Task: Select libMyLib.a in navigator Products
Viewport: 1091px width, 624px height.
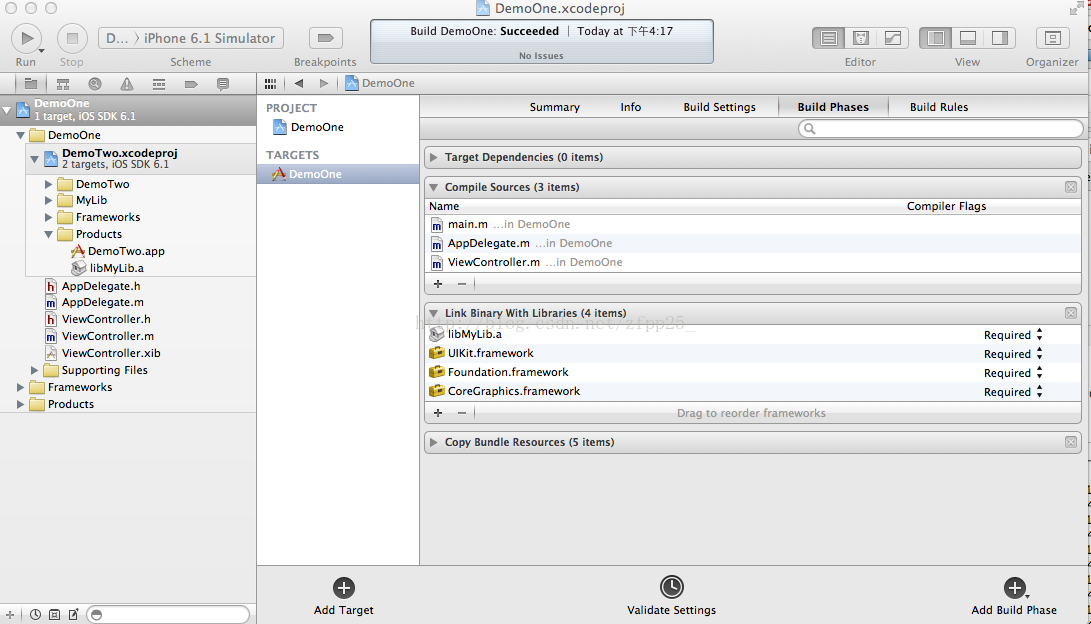Action: (108, 268)
